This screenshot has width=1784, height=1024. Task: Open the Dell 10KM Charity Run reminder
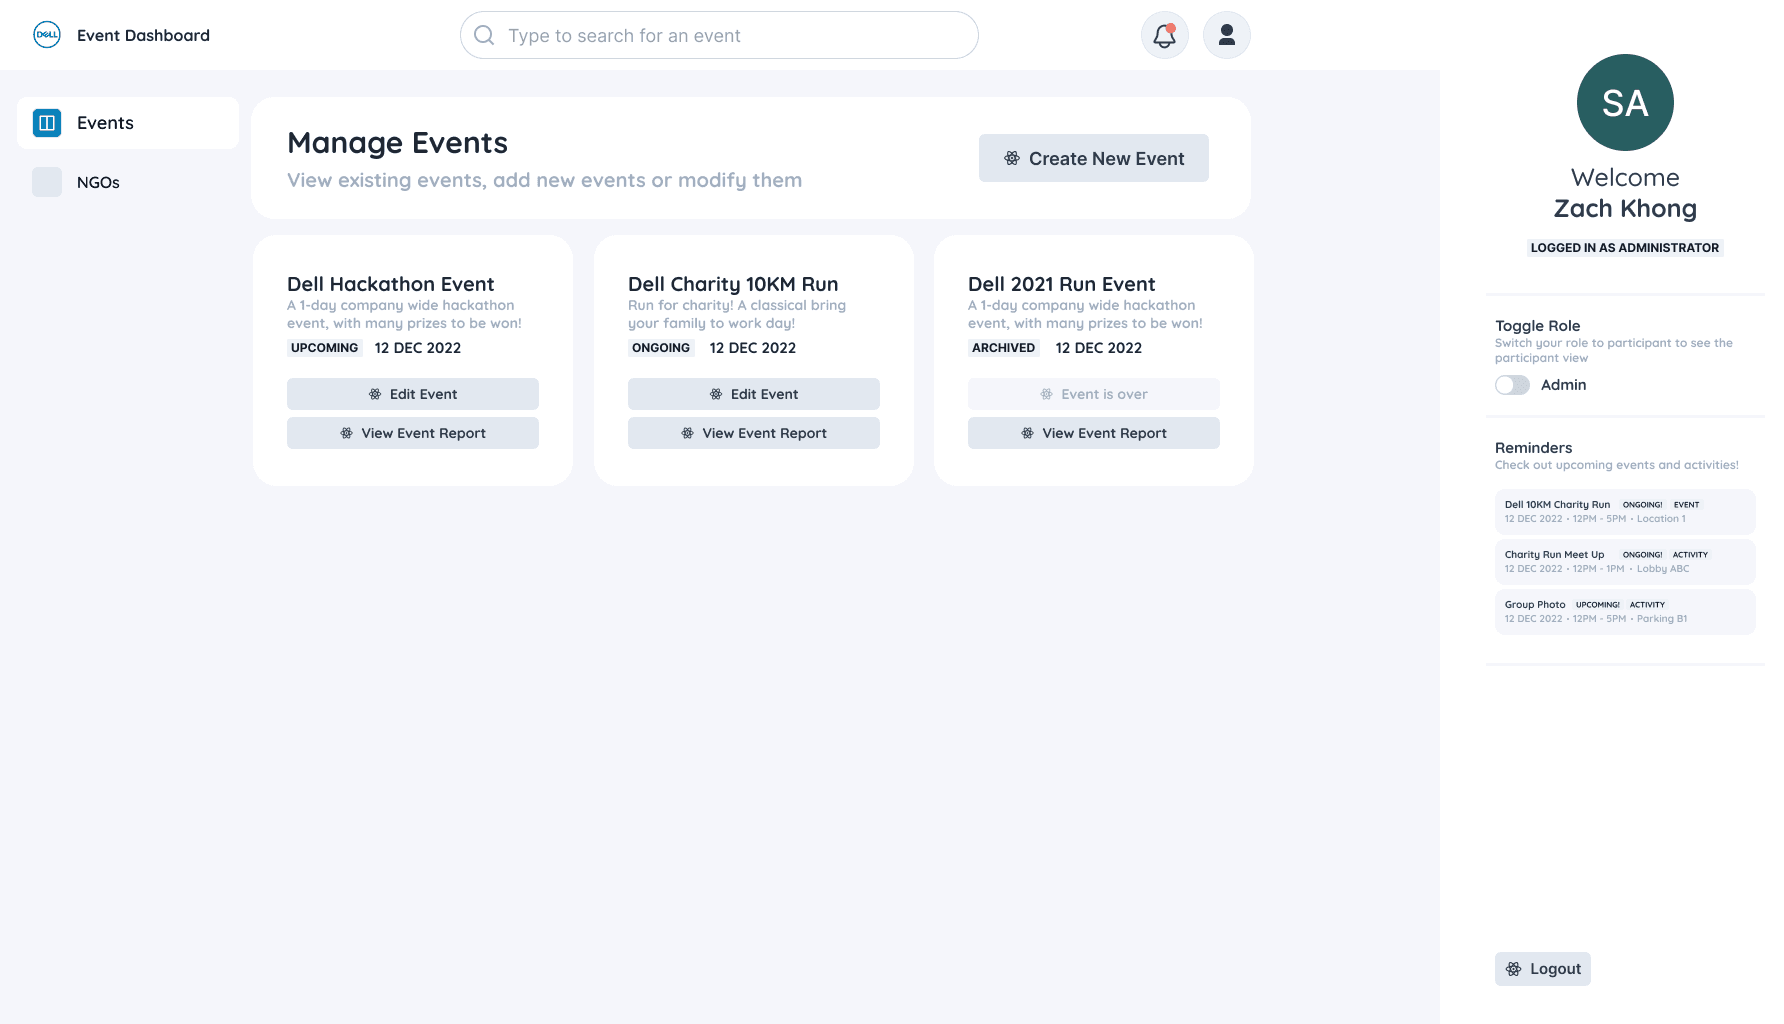(x=1625, y=511)
